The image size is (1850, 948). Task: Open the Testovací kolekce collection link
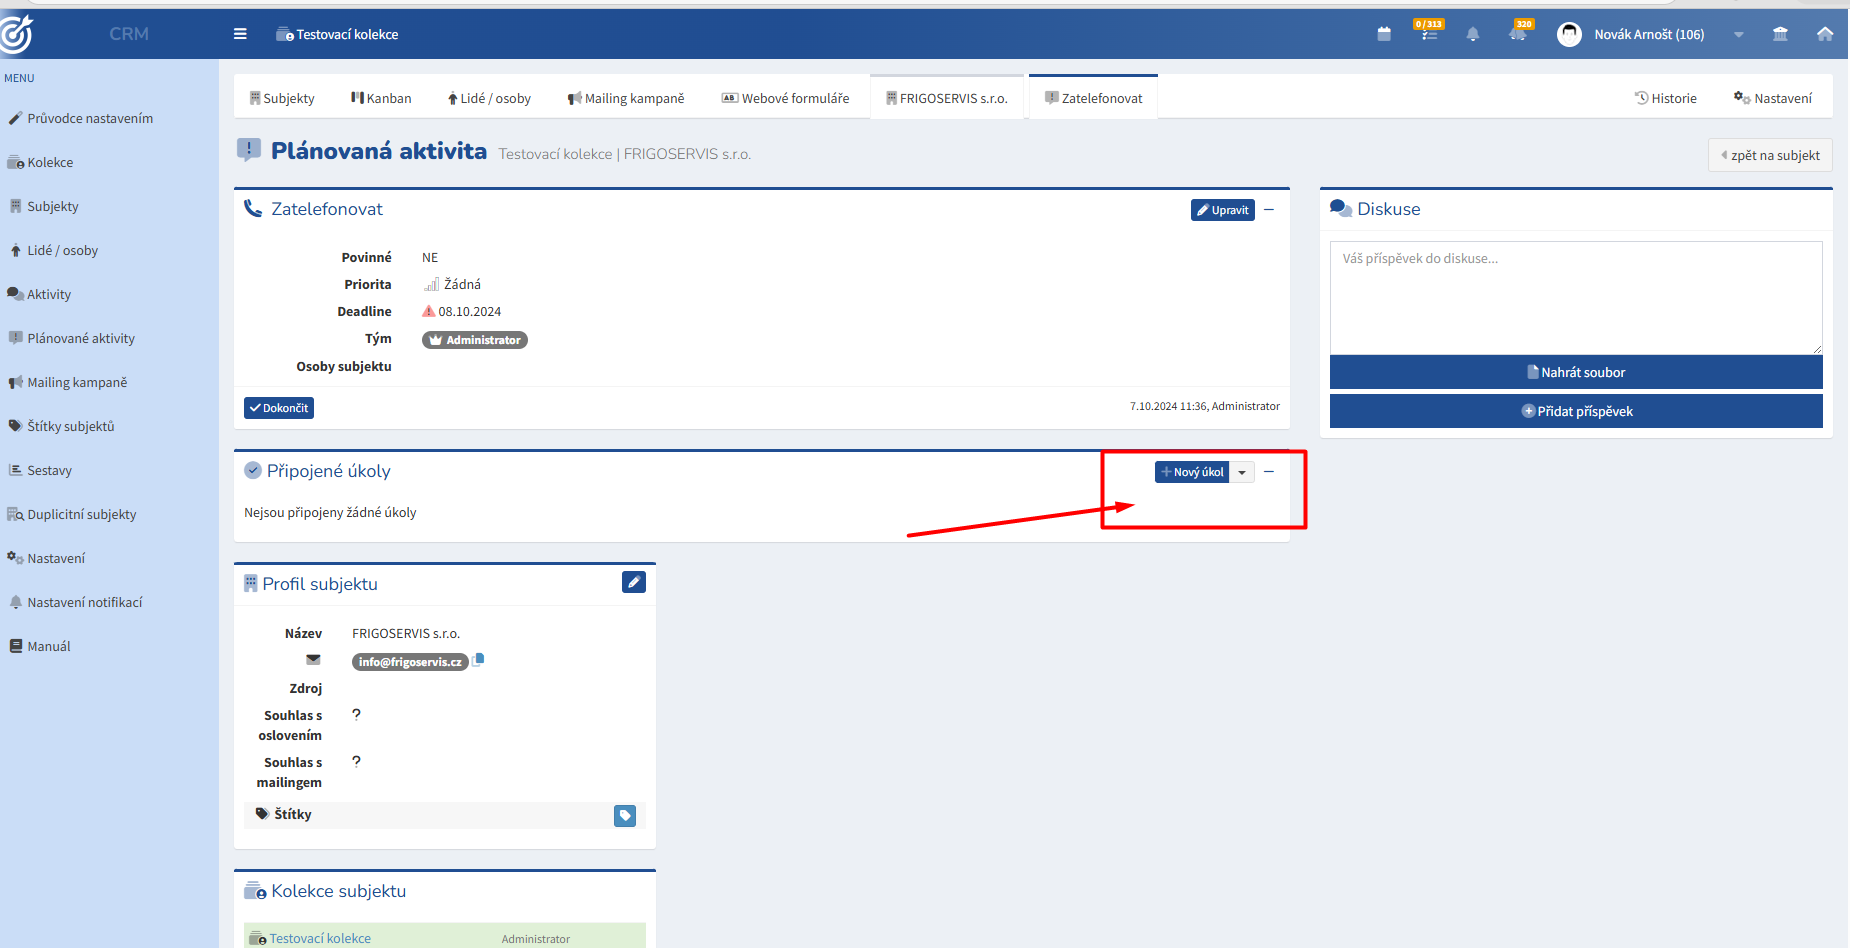pos(320,938)
